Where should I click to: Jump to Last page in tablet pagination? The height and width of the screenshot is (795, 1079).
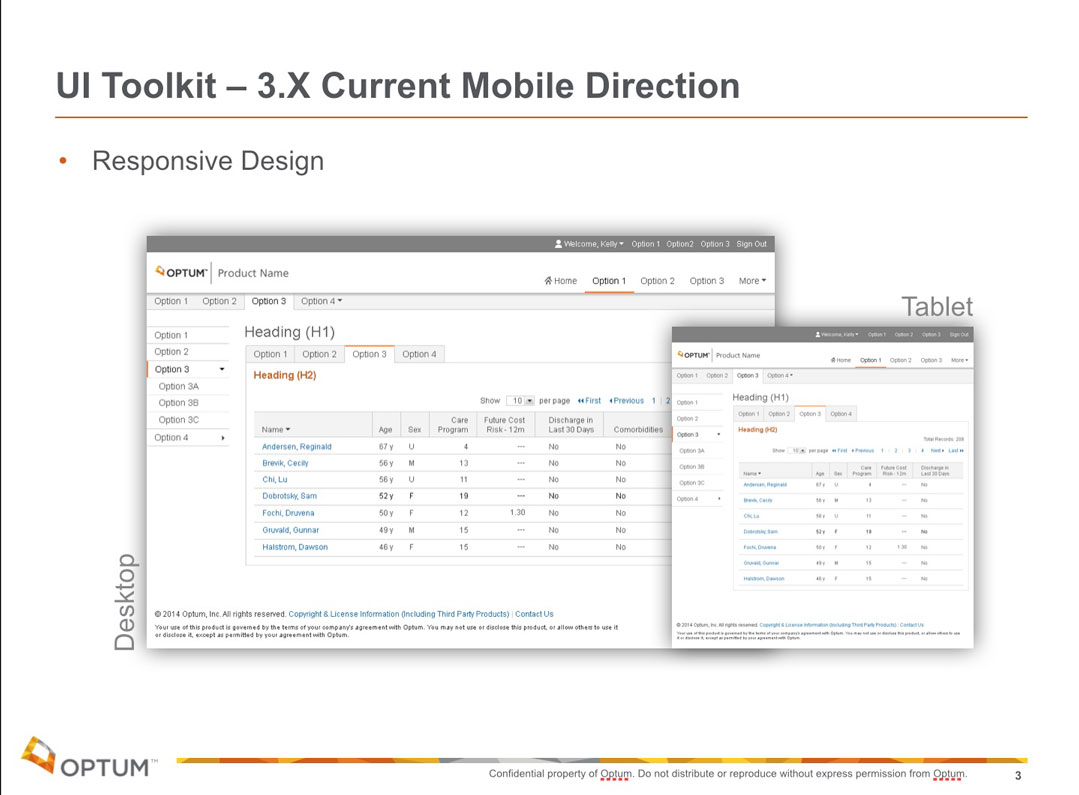pos(956,450)
